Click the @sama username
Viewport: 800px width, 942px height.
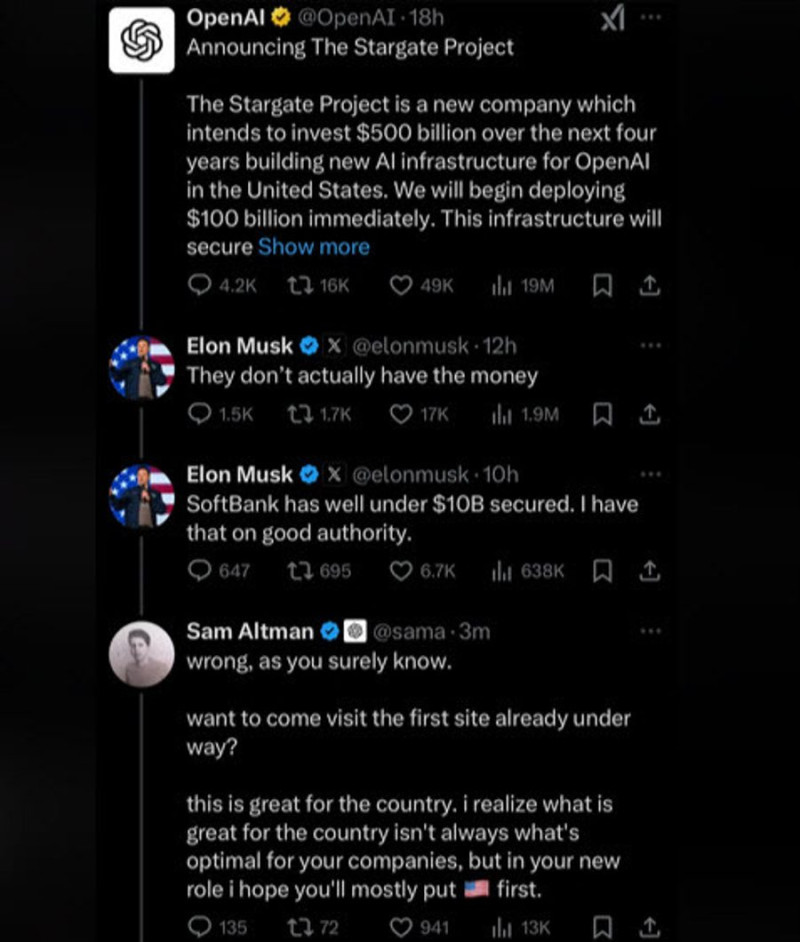tap(412, 631)
